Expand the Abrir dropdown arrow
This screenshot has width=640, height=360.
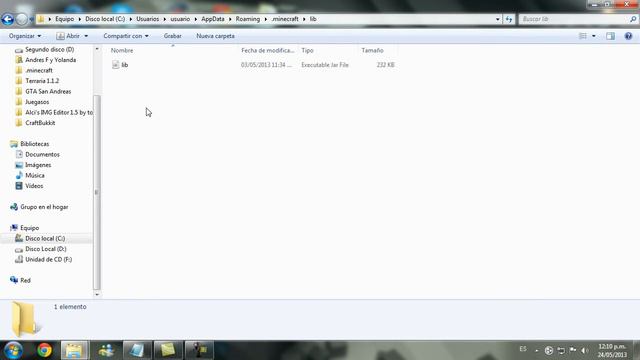pos(86,36)
